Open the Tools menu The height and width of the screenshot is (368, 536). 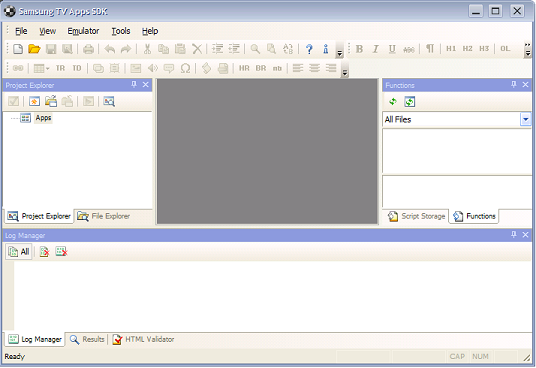point(121,31)
